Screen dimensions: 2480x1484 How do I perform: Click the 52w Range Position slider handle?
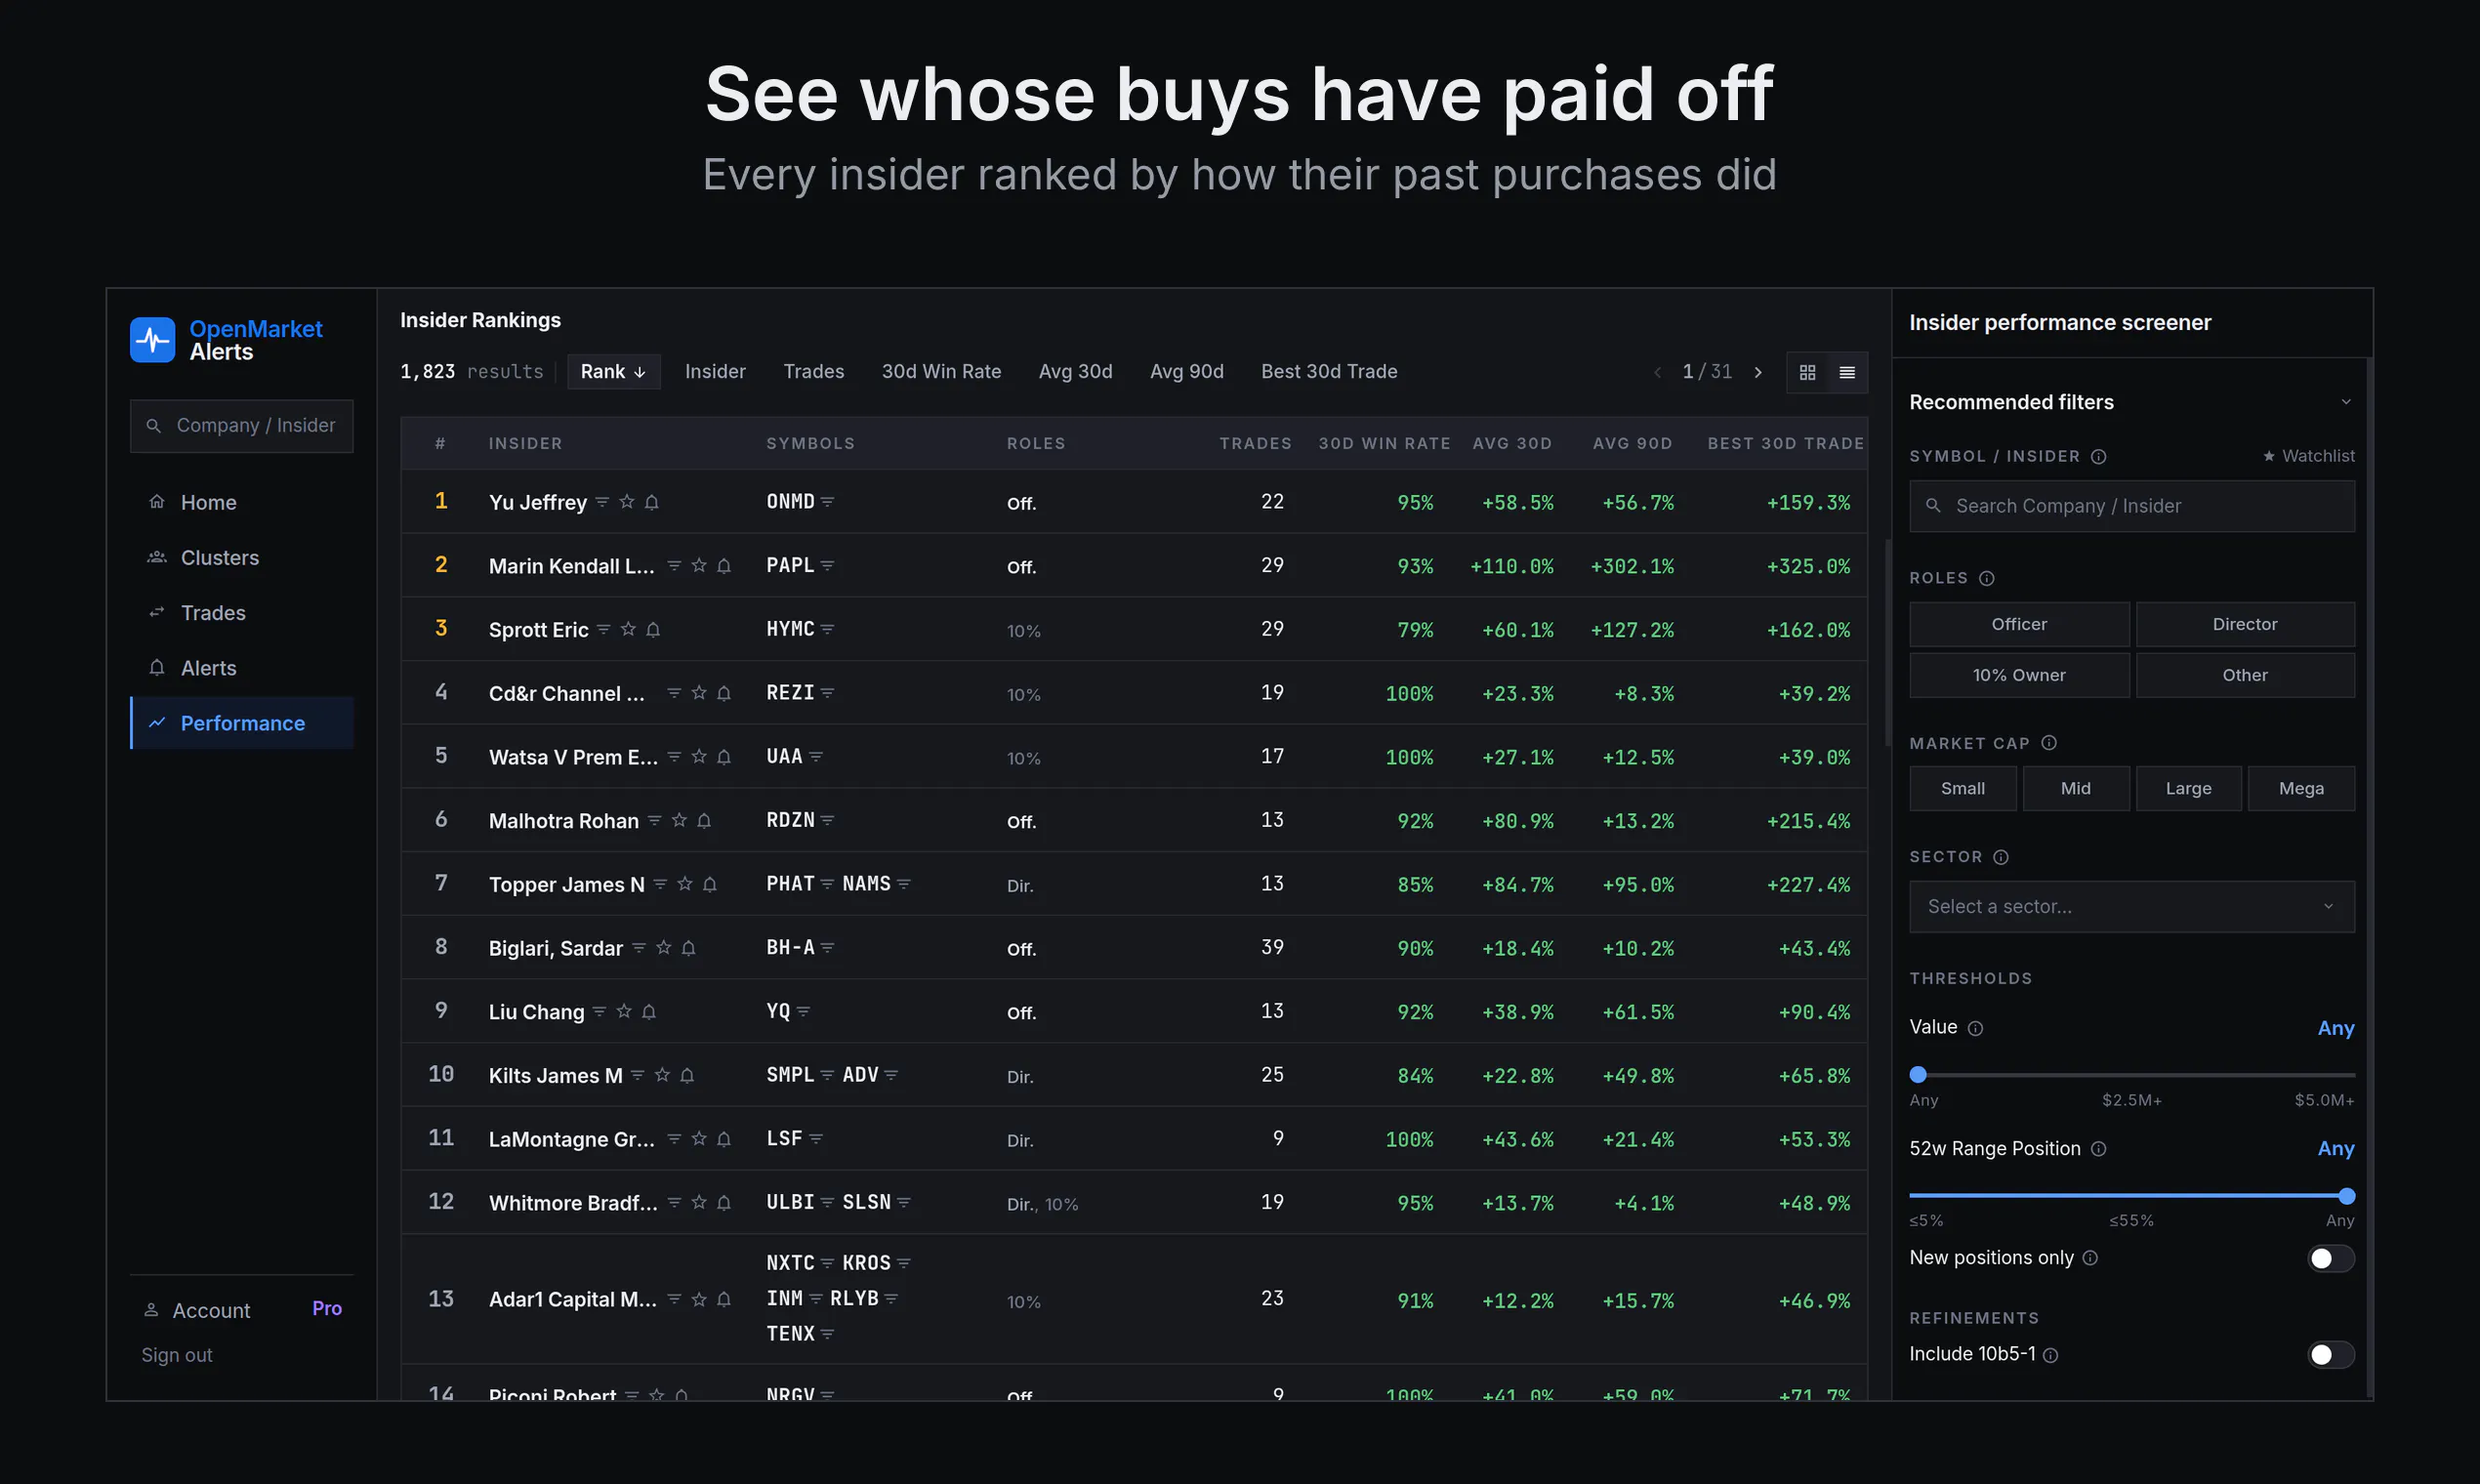tap(2346, 1196)
